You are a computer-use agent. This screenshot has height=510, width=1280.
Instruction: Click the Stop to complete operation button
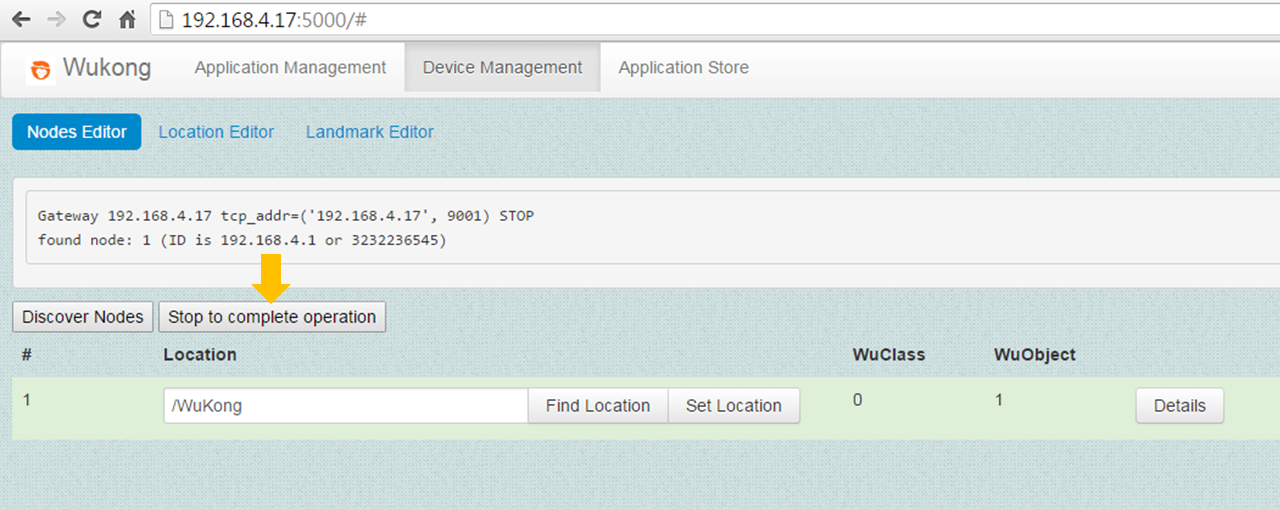tap(272, 317)
